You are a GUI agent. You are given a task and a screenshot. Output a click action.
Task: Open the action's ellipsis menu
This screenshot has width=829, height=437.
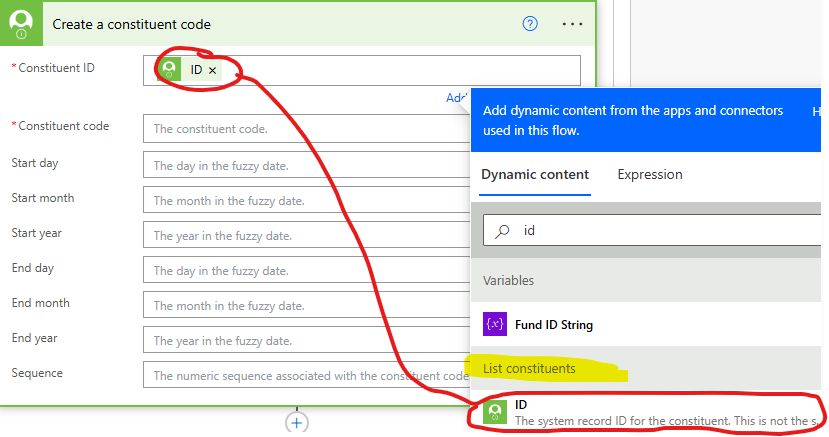[x=572, y=24]
